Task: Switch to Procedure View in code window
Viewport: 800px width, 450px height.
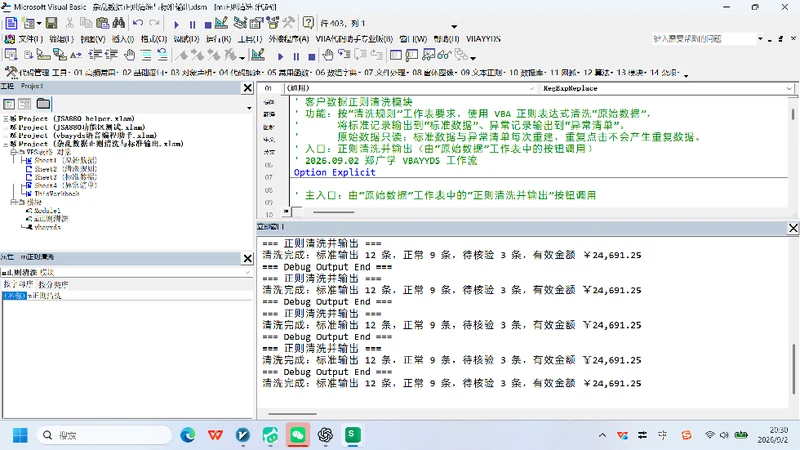Action: (287, 212)
